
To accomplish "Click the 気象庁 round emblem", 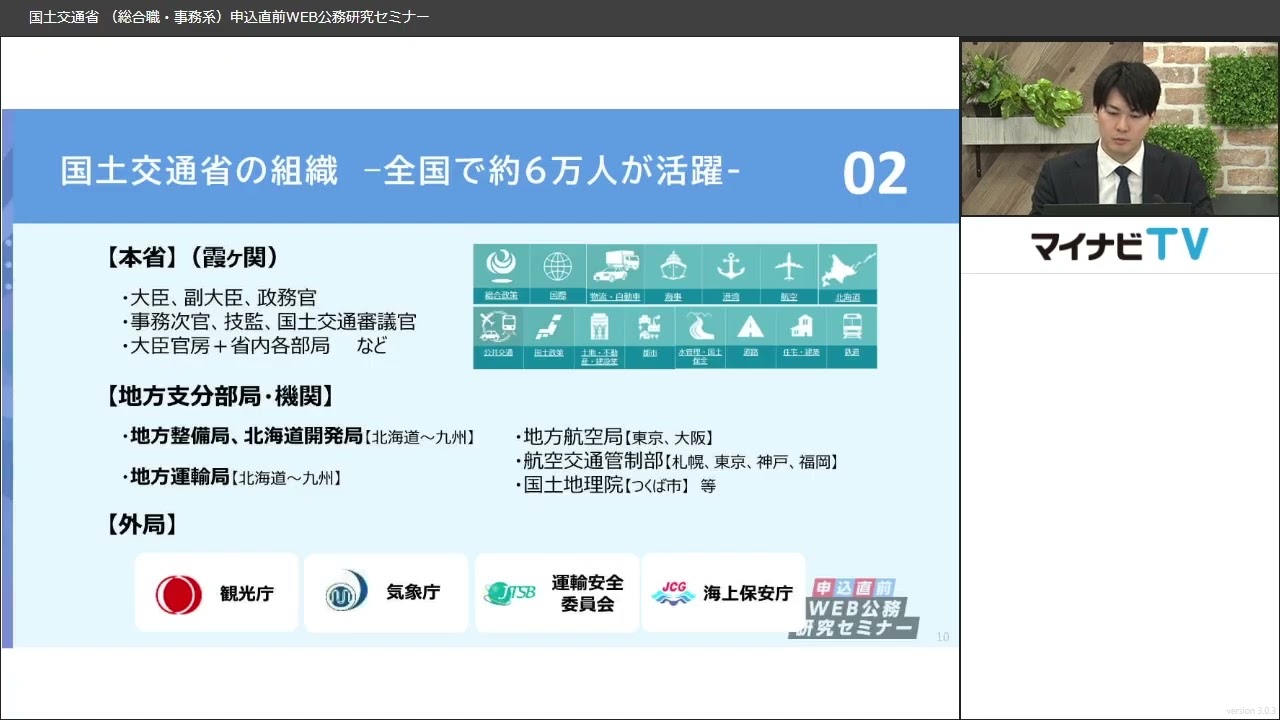I will (347, 590).
